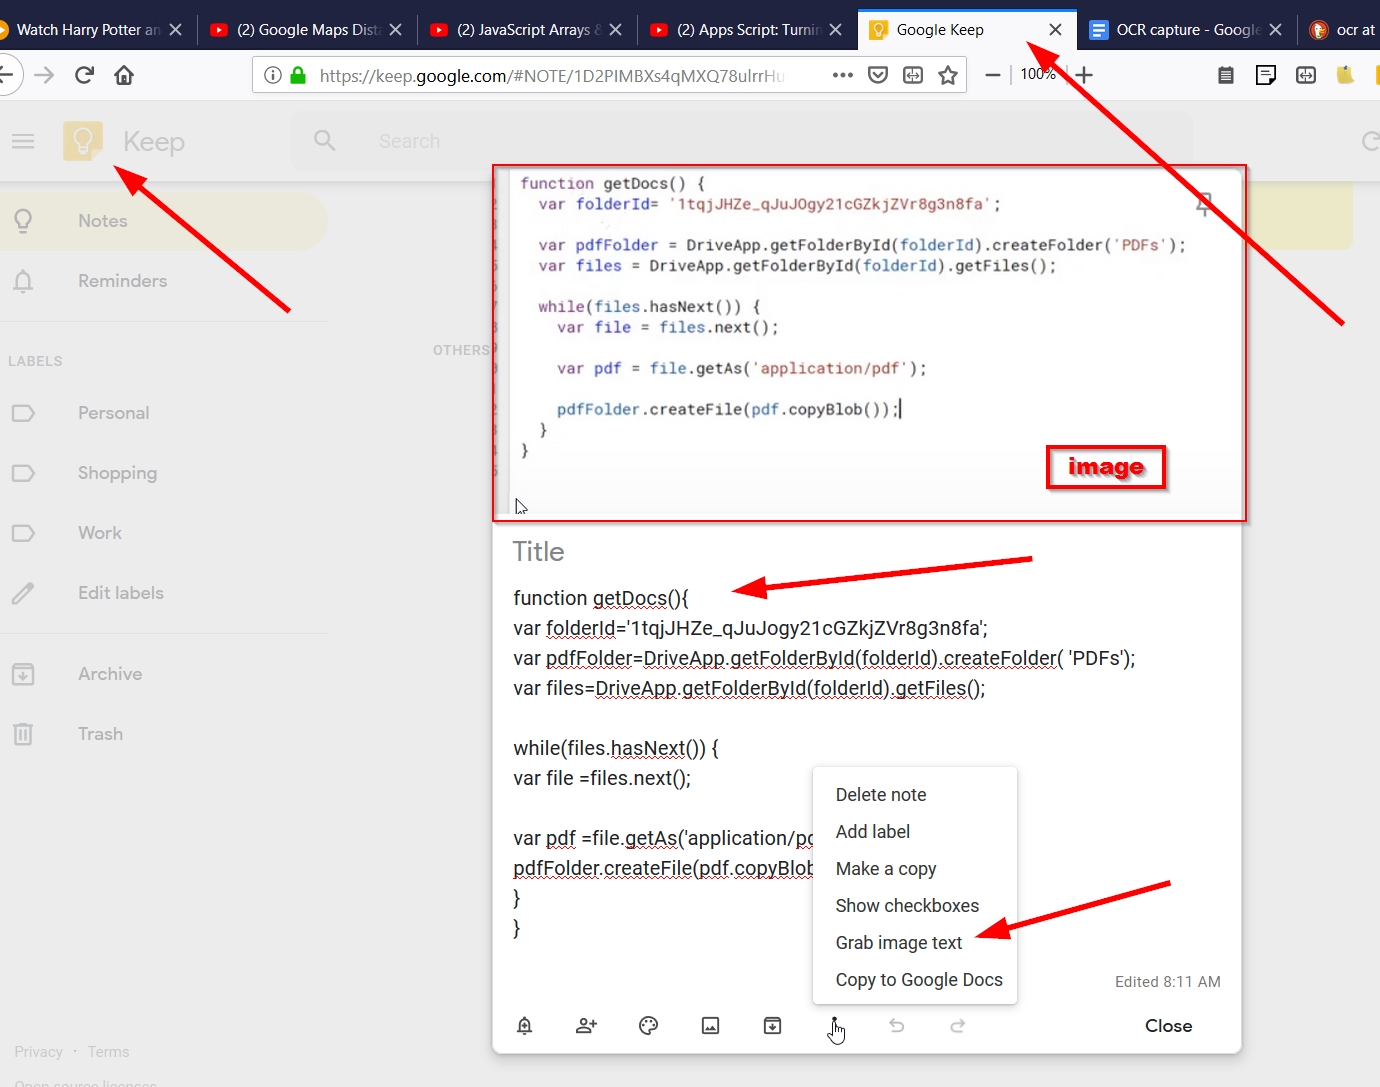
Task: Click the Remind me bell icon
Action: coord(525,1025)
